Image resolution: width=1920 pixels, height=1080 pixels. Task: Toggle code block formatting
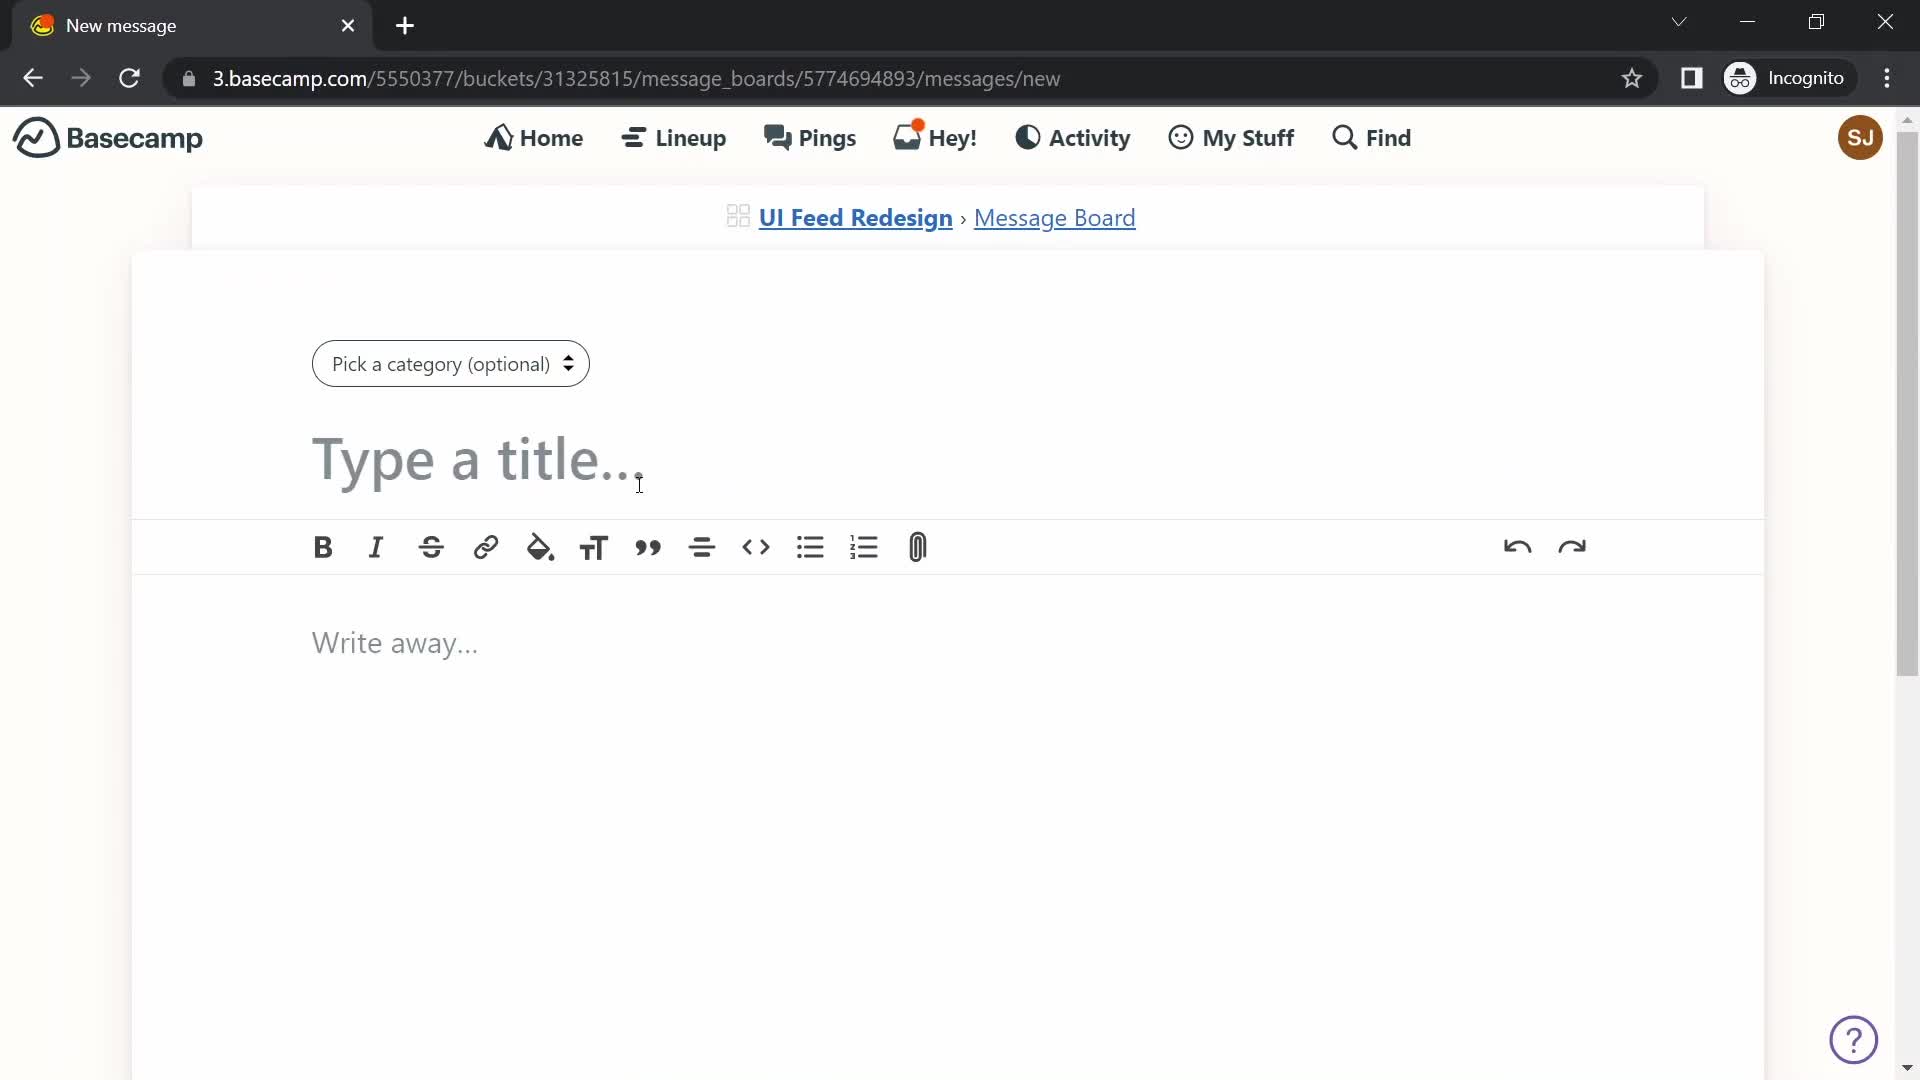(756, 546)
